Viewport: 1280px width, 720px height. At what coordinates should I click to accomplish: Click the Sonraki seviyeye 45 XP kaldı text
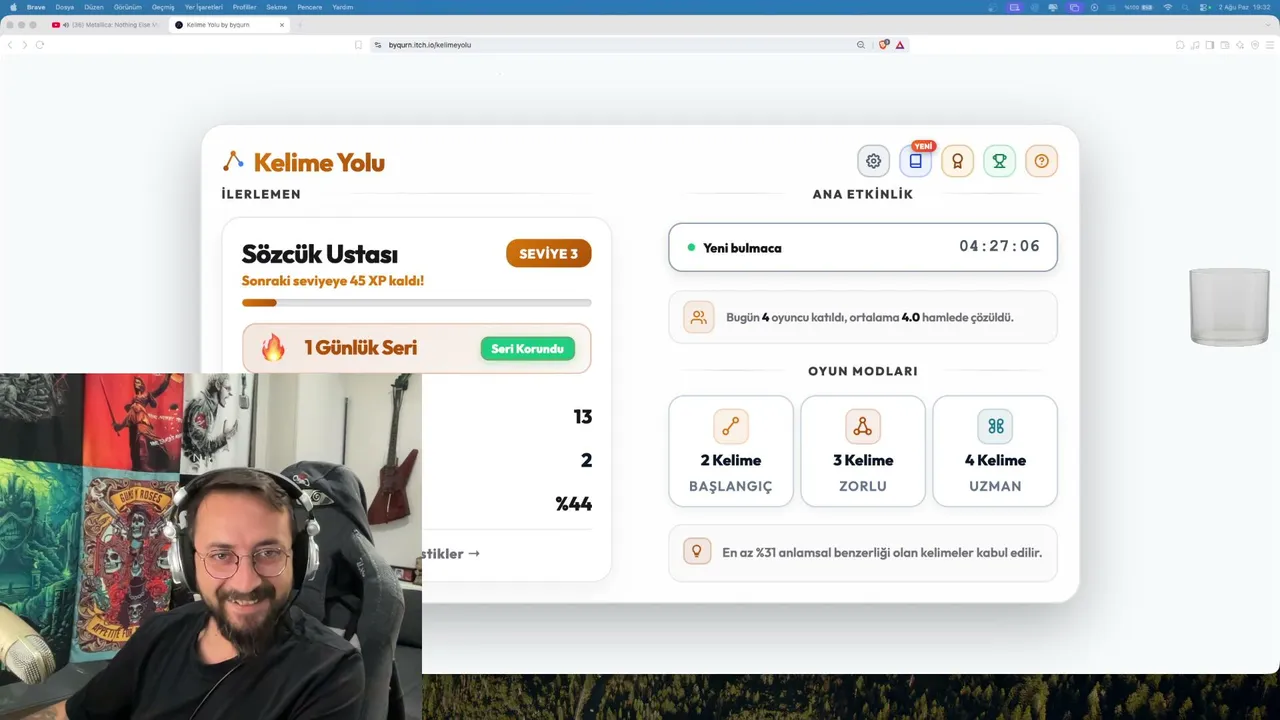click(x=333, y=281)
